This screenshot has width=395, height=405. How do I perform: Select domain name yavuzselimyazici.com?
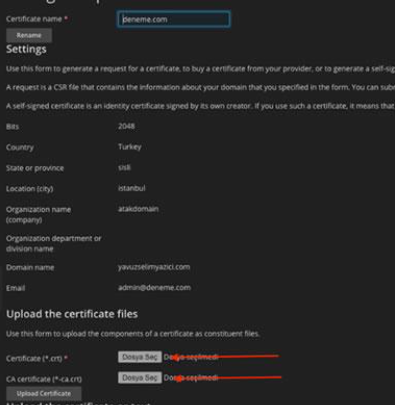[154, 267]
